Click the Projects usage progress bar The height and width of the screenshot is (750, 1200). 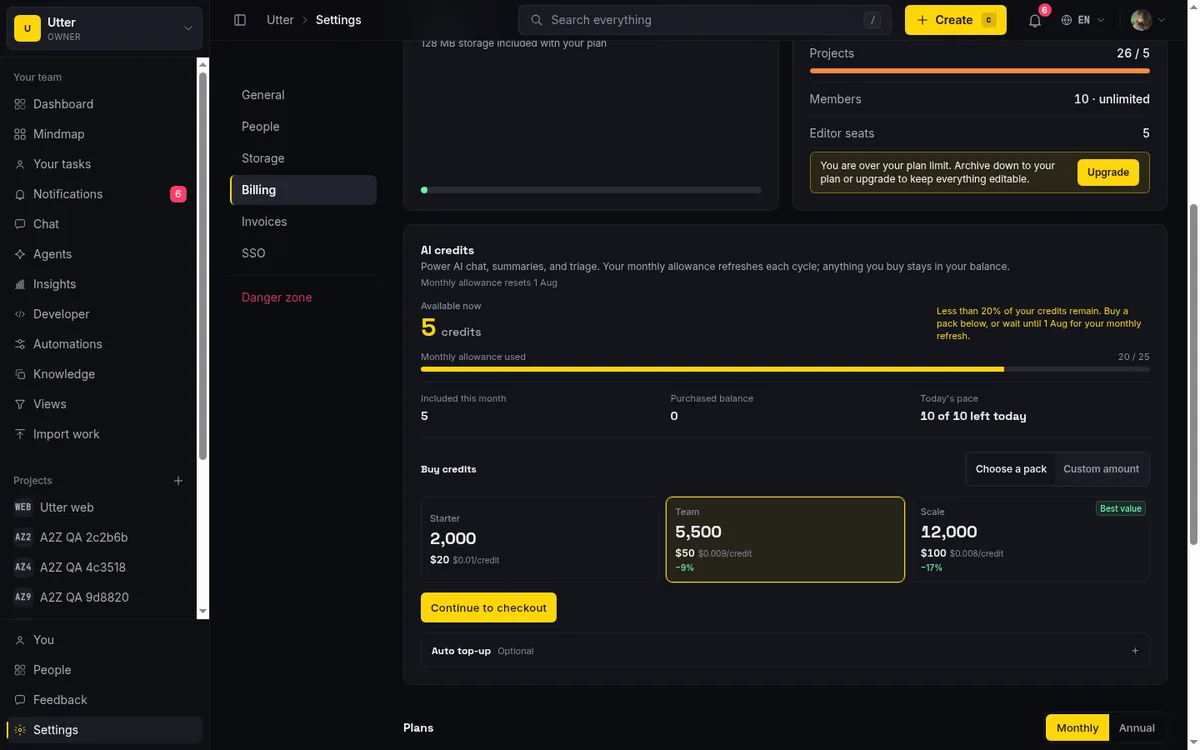click(979, 71)
